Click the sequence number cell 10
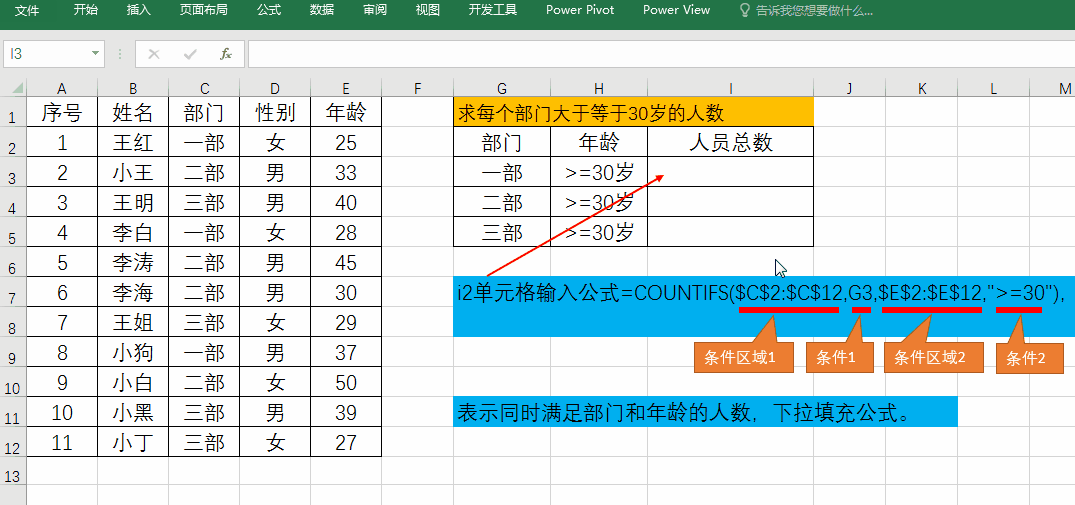Viewport: 1075px width, 505px height. (x=62, y=412)
